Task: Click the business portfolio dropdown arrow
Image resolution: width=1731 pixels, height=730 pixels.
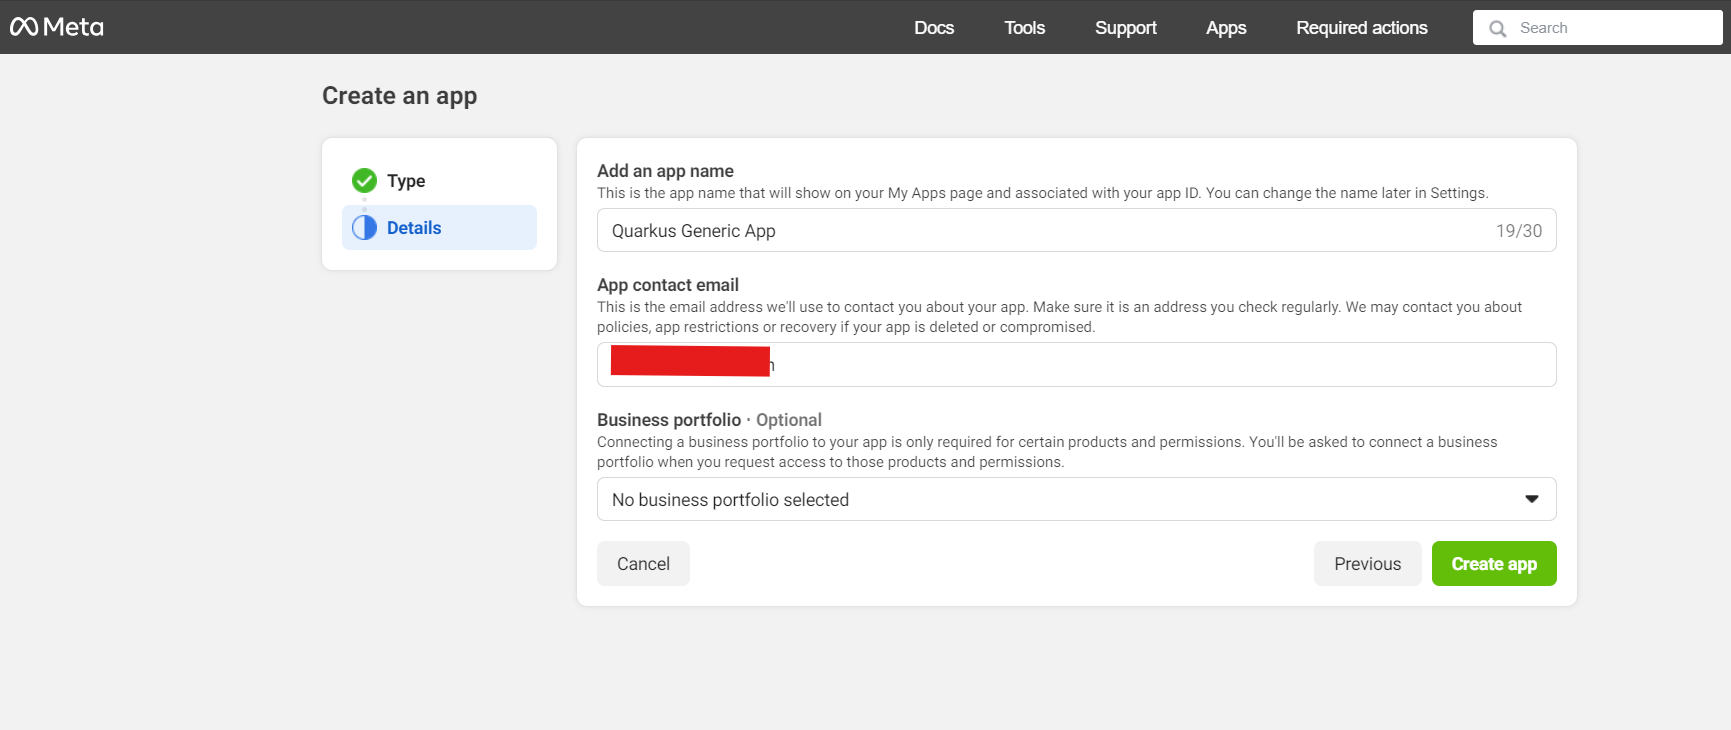Action: pos(1531,499)
